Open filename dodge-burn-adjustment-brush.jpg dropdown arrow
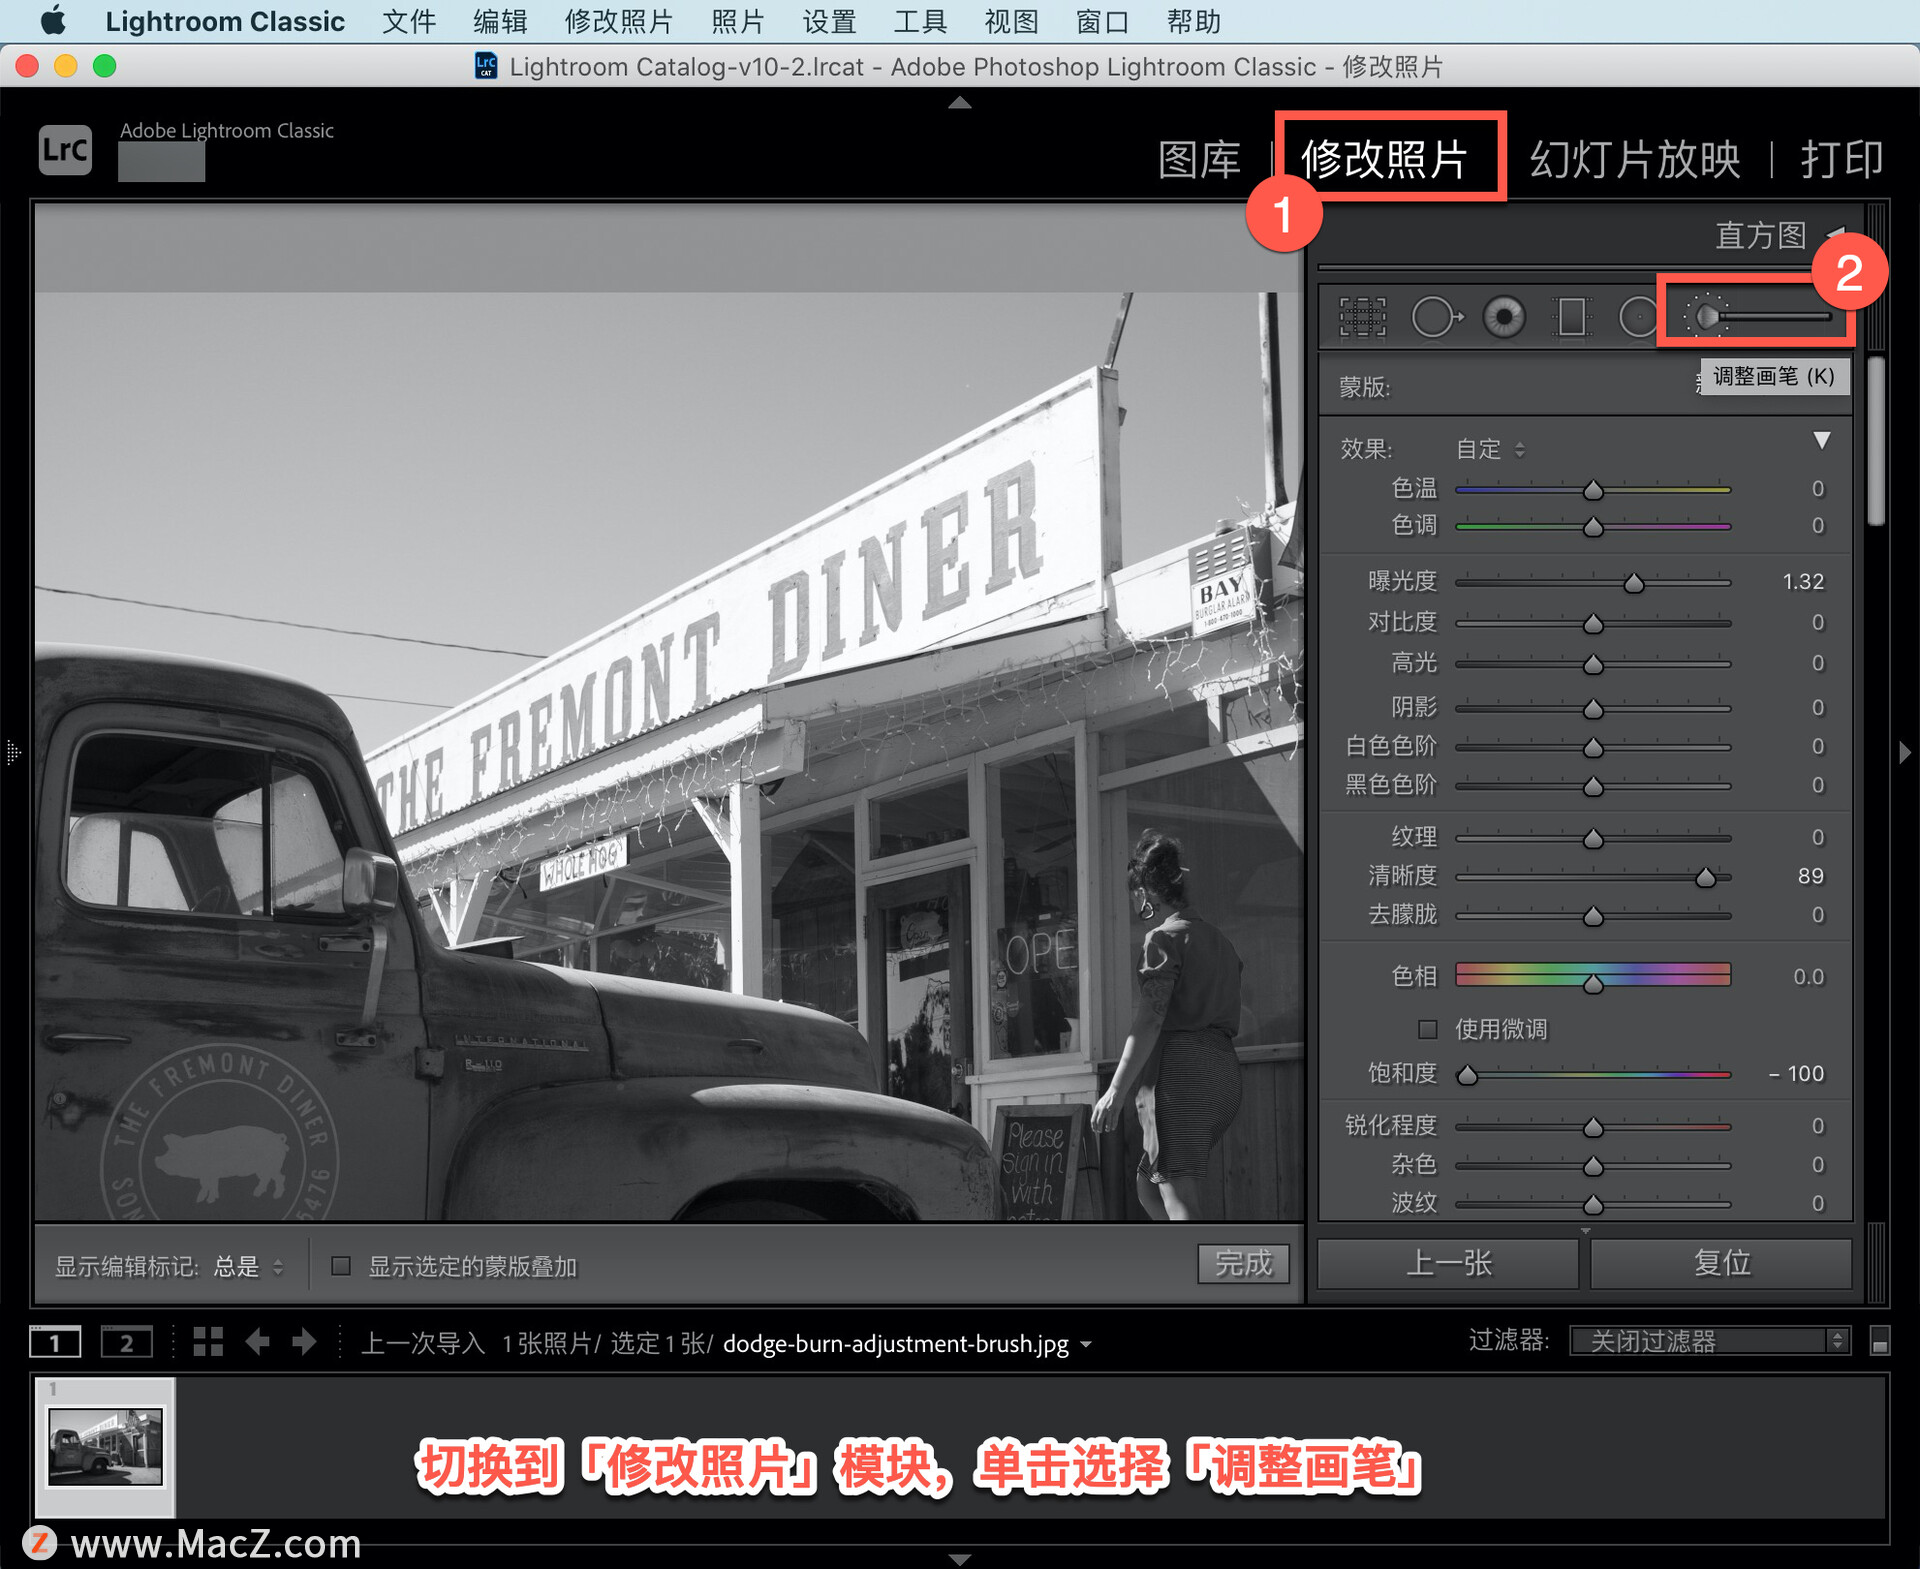This screenshot has width=1920, height=1569. [1086, 1344]
